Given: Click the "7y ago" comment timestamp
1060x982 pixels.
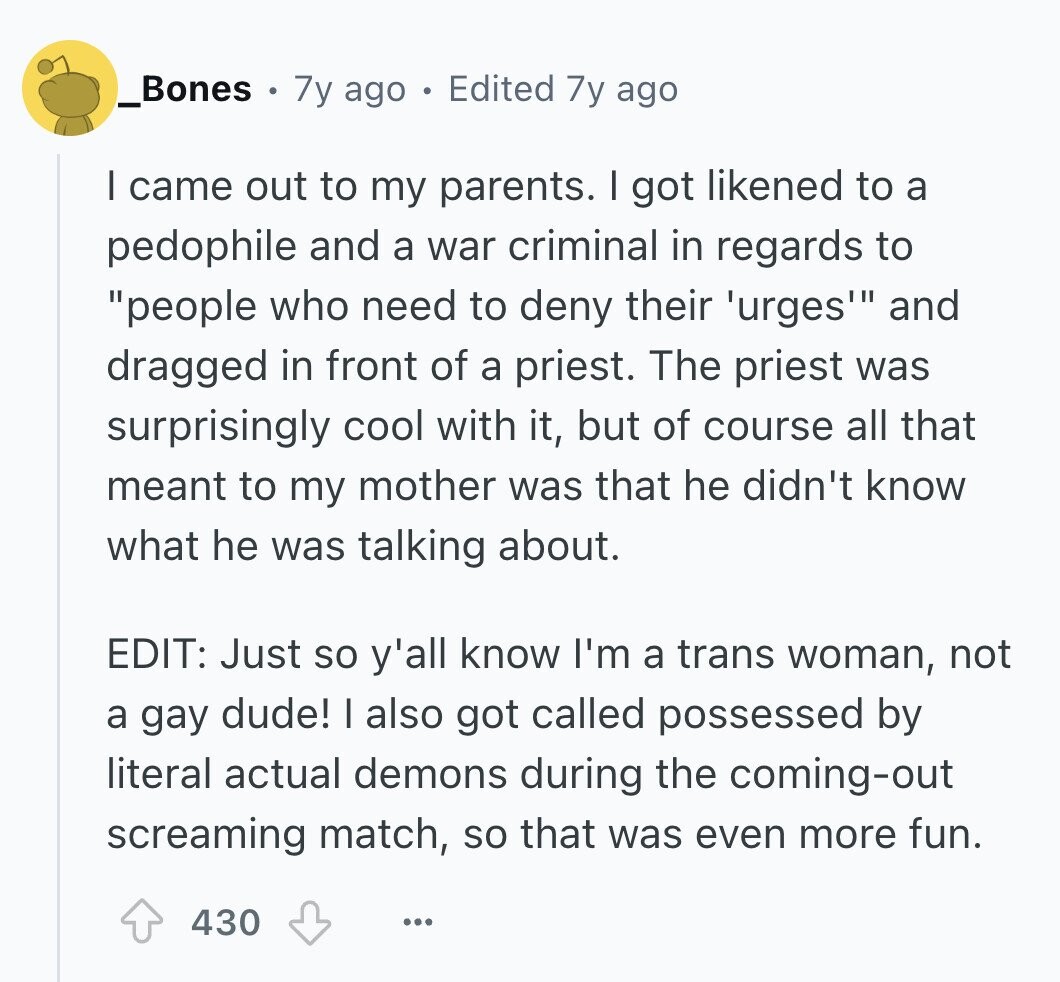Looking at the screenshot, I should [x=349, y=89].
